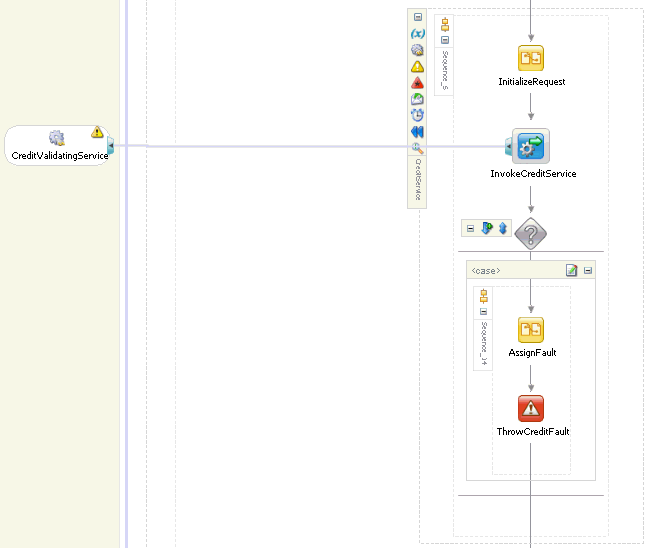Select the vertical Sequence_5 label
This screenshot has height=548, width=649.
445,70
